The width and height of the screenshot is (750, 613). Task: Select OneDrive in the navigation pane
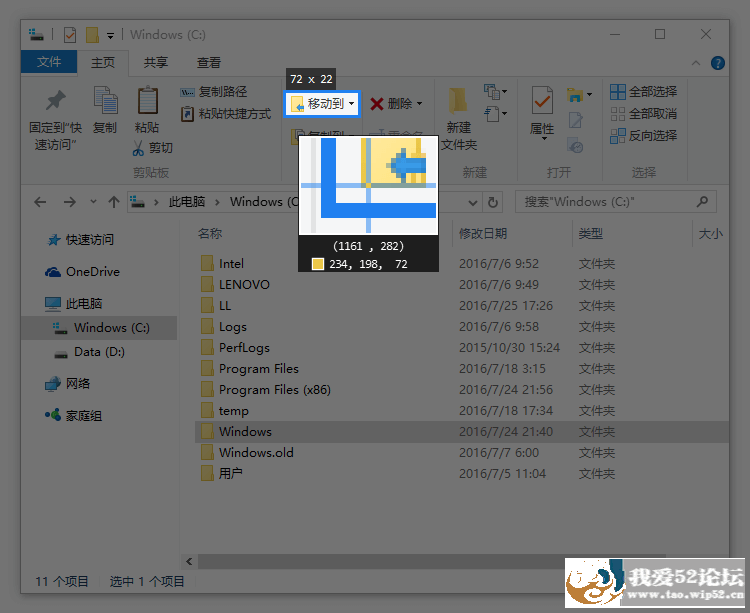(82, 272)
